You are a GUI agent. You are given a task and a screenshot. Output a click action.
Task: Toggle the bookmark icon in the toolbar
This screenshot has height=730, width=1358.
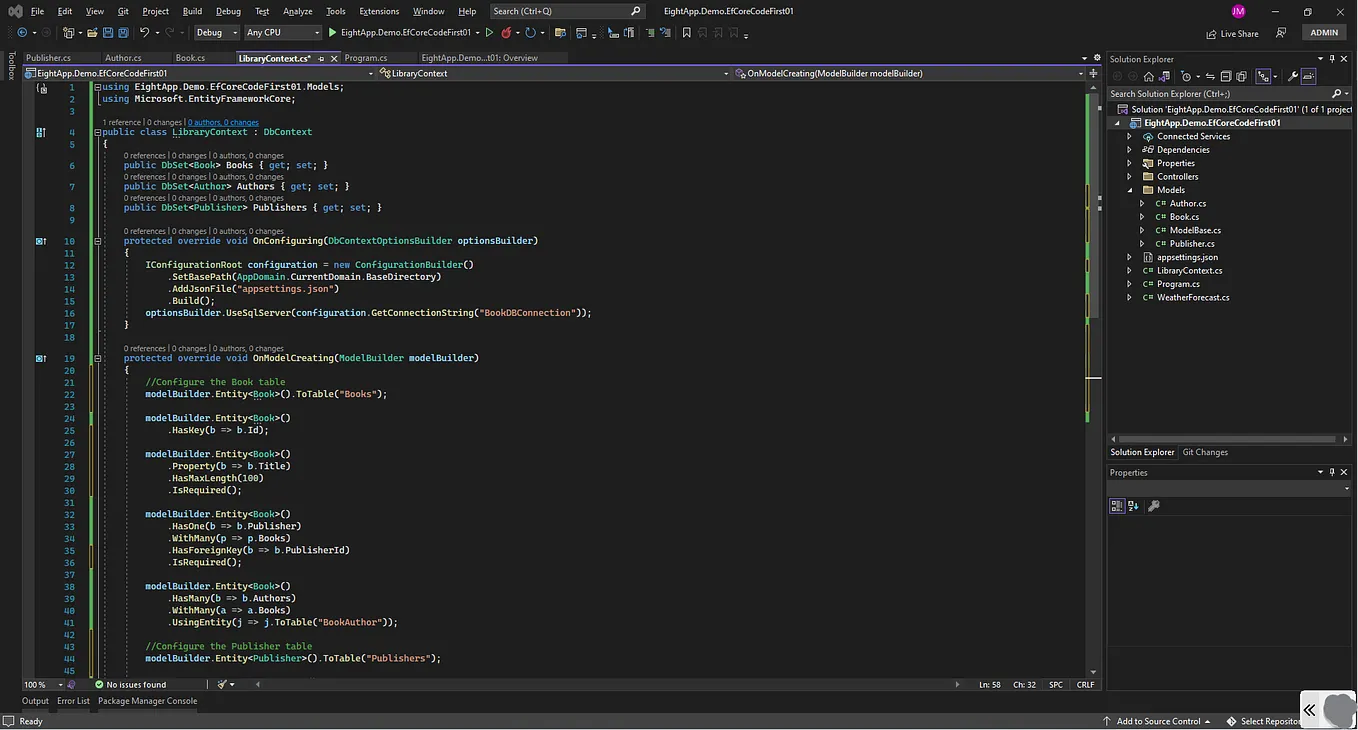686,32
